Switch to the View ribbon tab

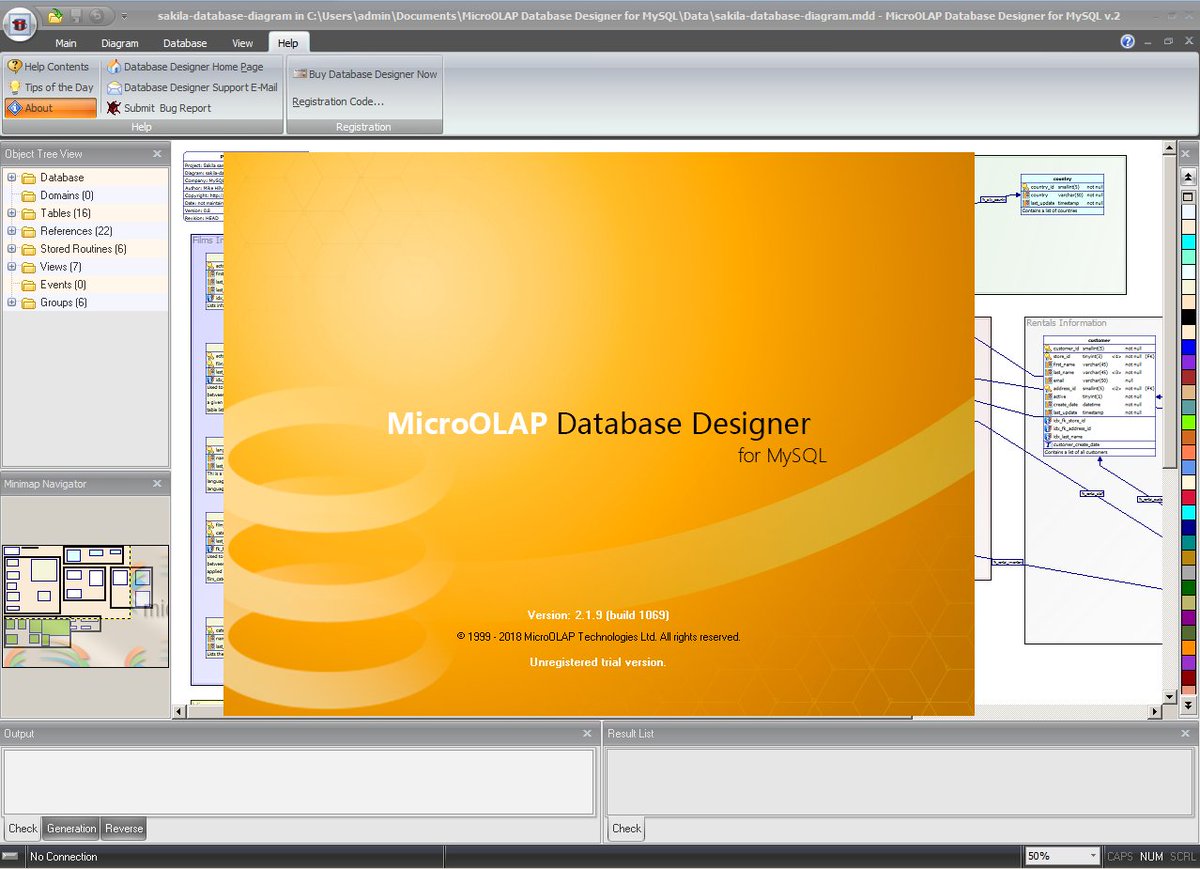pyautogui.click(x=243, y=43)
